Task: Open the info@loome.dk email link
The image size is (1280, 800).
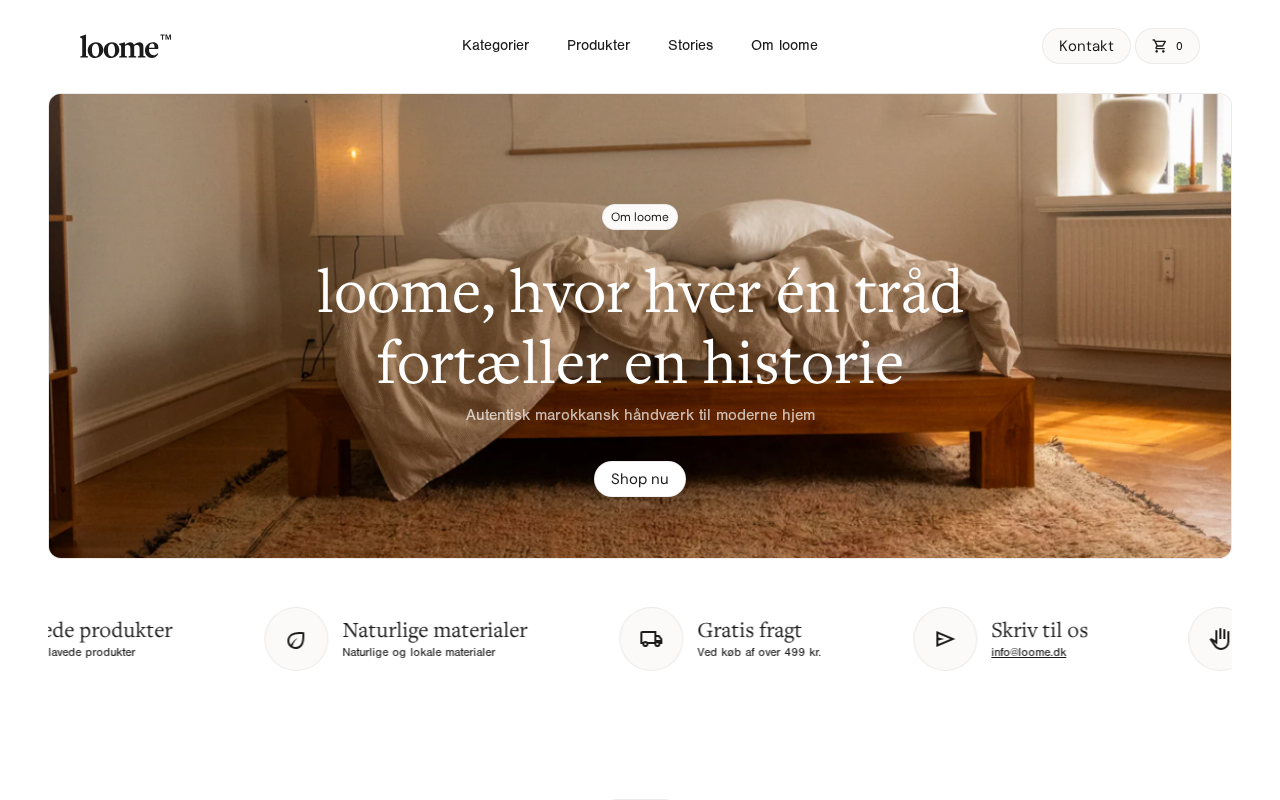Action: coord(1028,652)
